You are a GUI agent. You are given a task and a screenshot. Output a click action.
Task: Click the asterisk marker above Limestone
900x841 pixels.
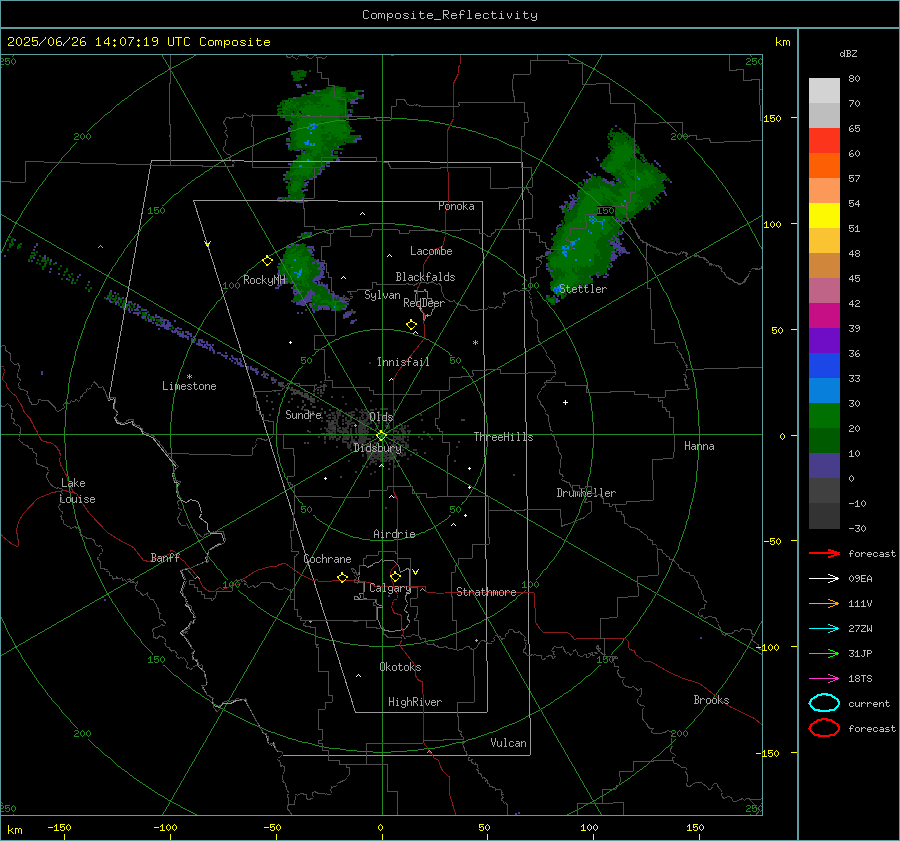[189, 377]
